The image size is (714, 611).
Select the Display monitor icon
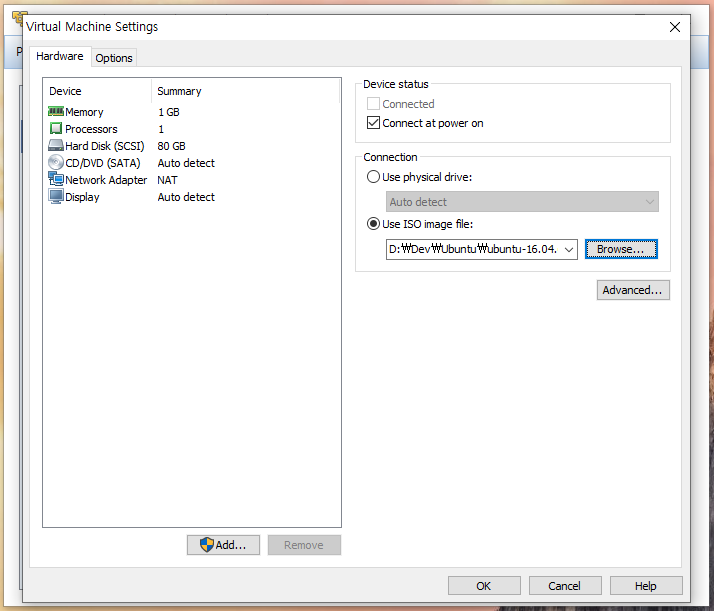pyautogui.click(x=56, y=197)
